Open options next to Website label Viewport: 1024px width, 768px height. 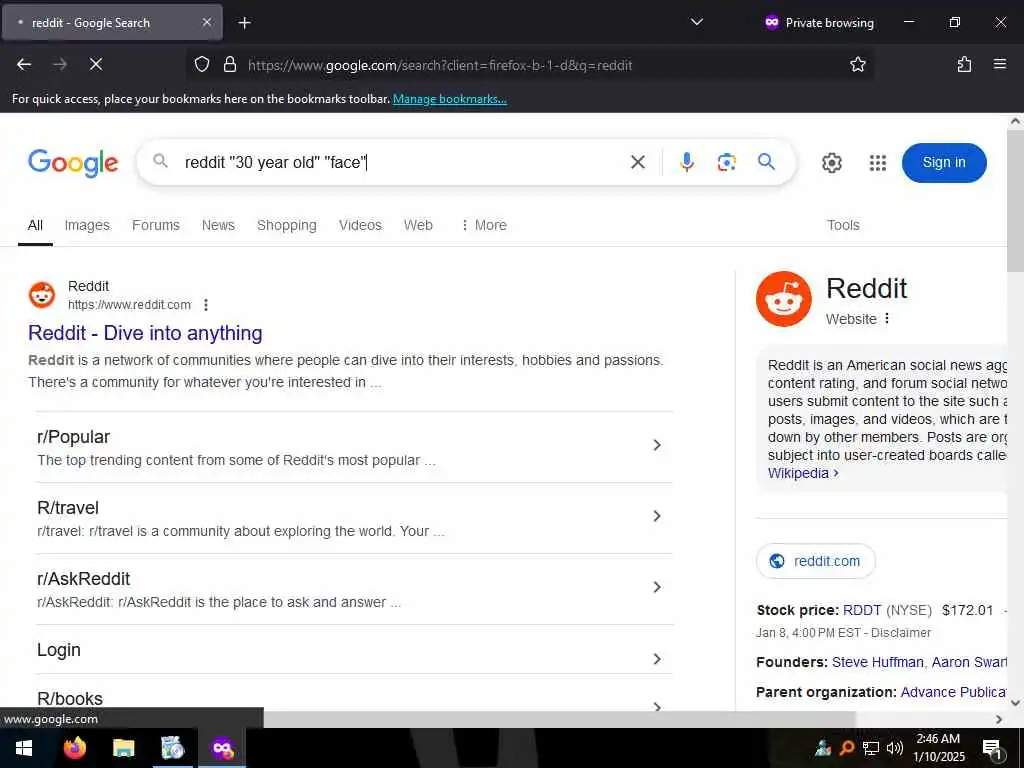pos(887,319)
